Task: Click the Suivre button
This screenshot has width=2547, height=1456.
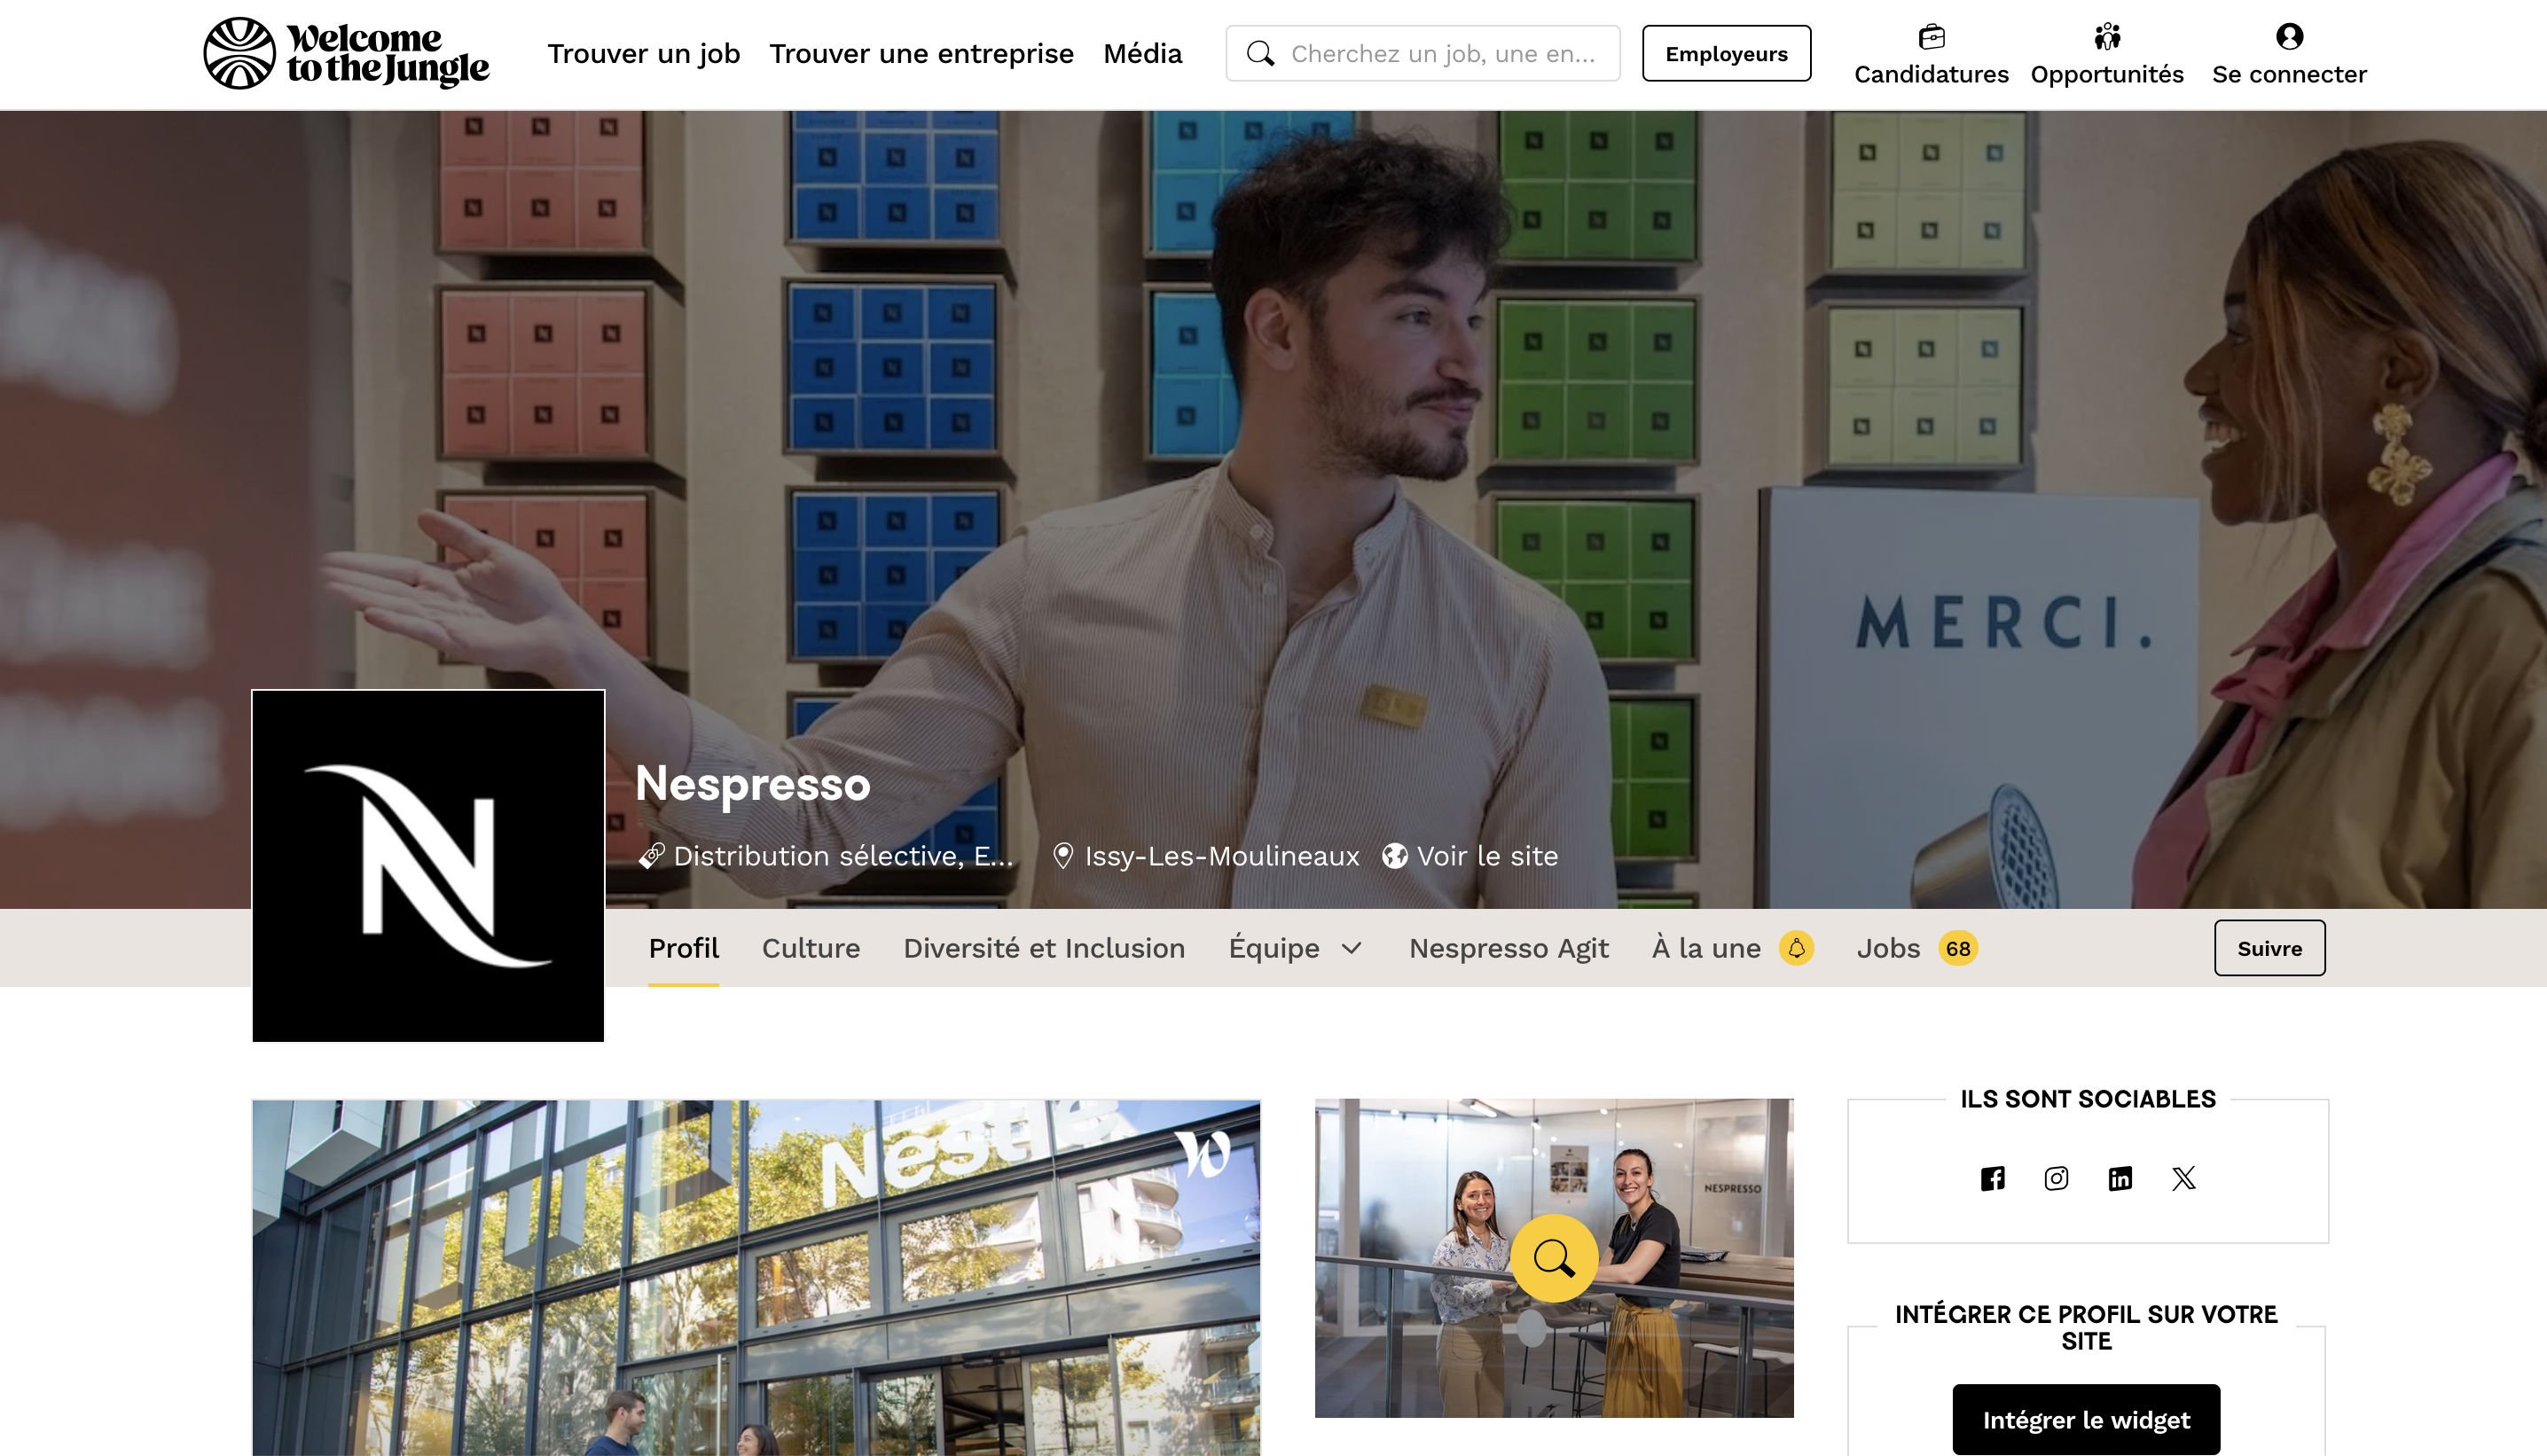Action: coord(2269,948)
